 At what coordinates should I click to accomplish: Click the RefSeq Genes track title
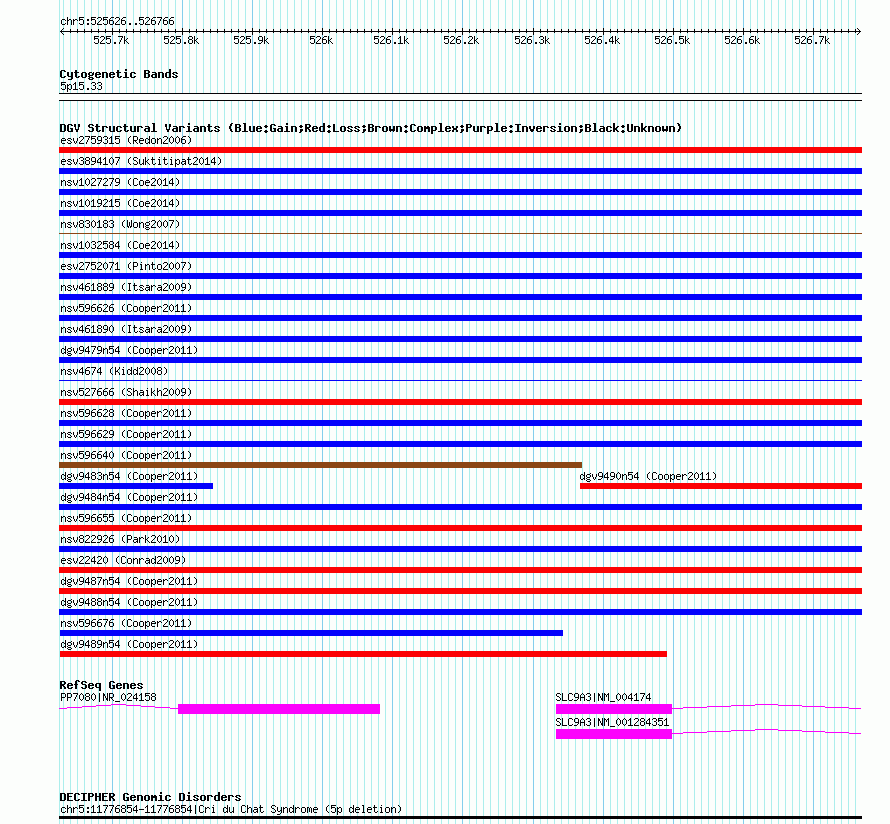click(101, 685)
